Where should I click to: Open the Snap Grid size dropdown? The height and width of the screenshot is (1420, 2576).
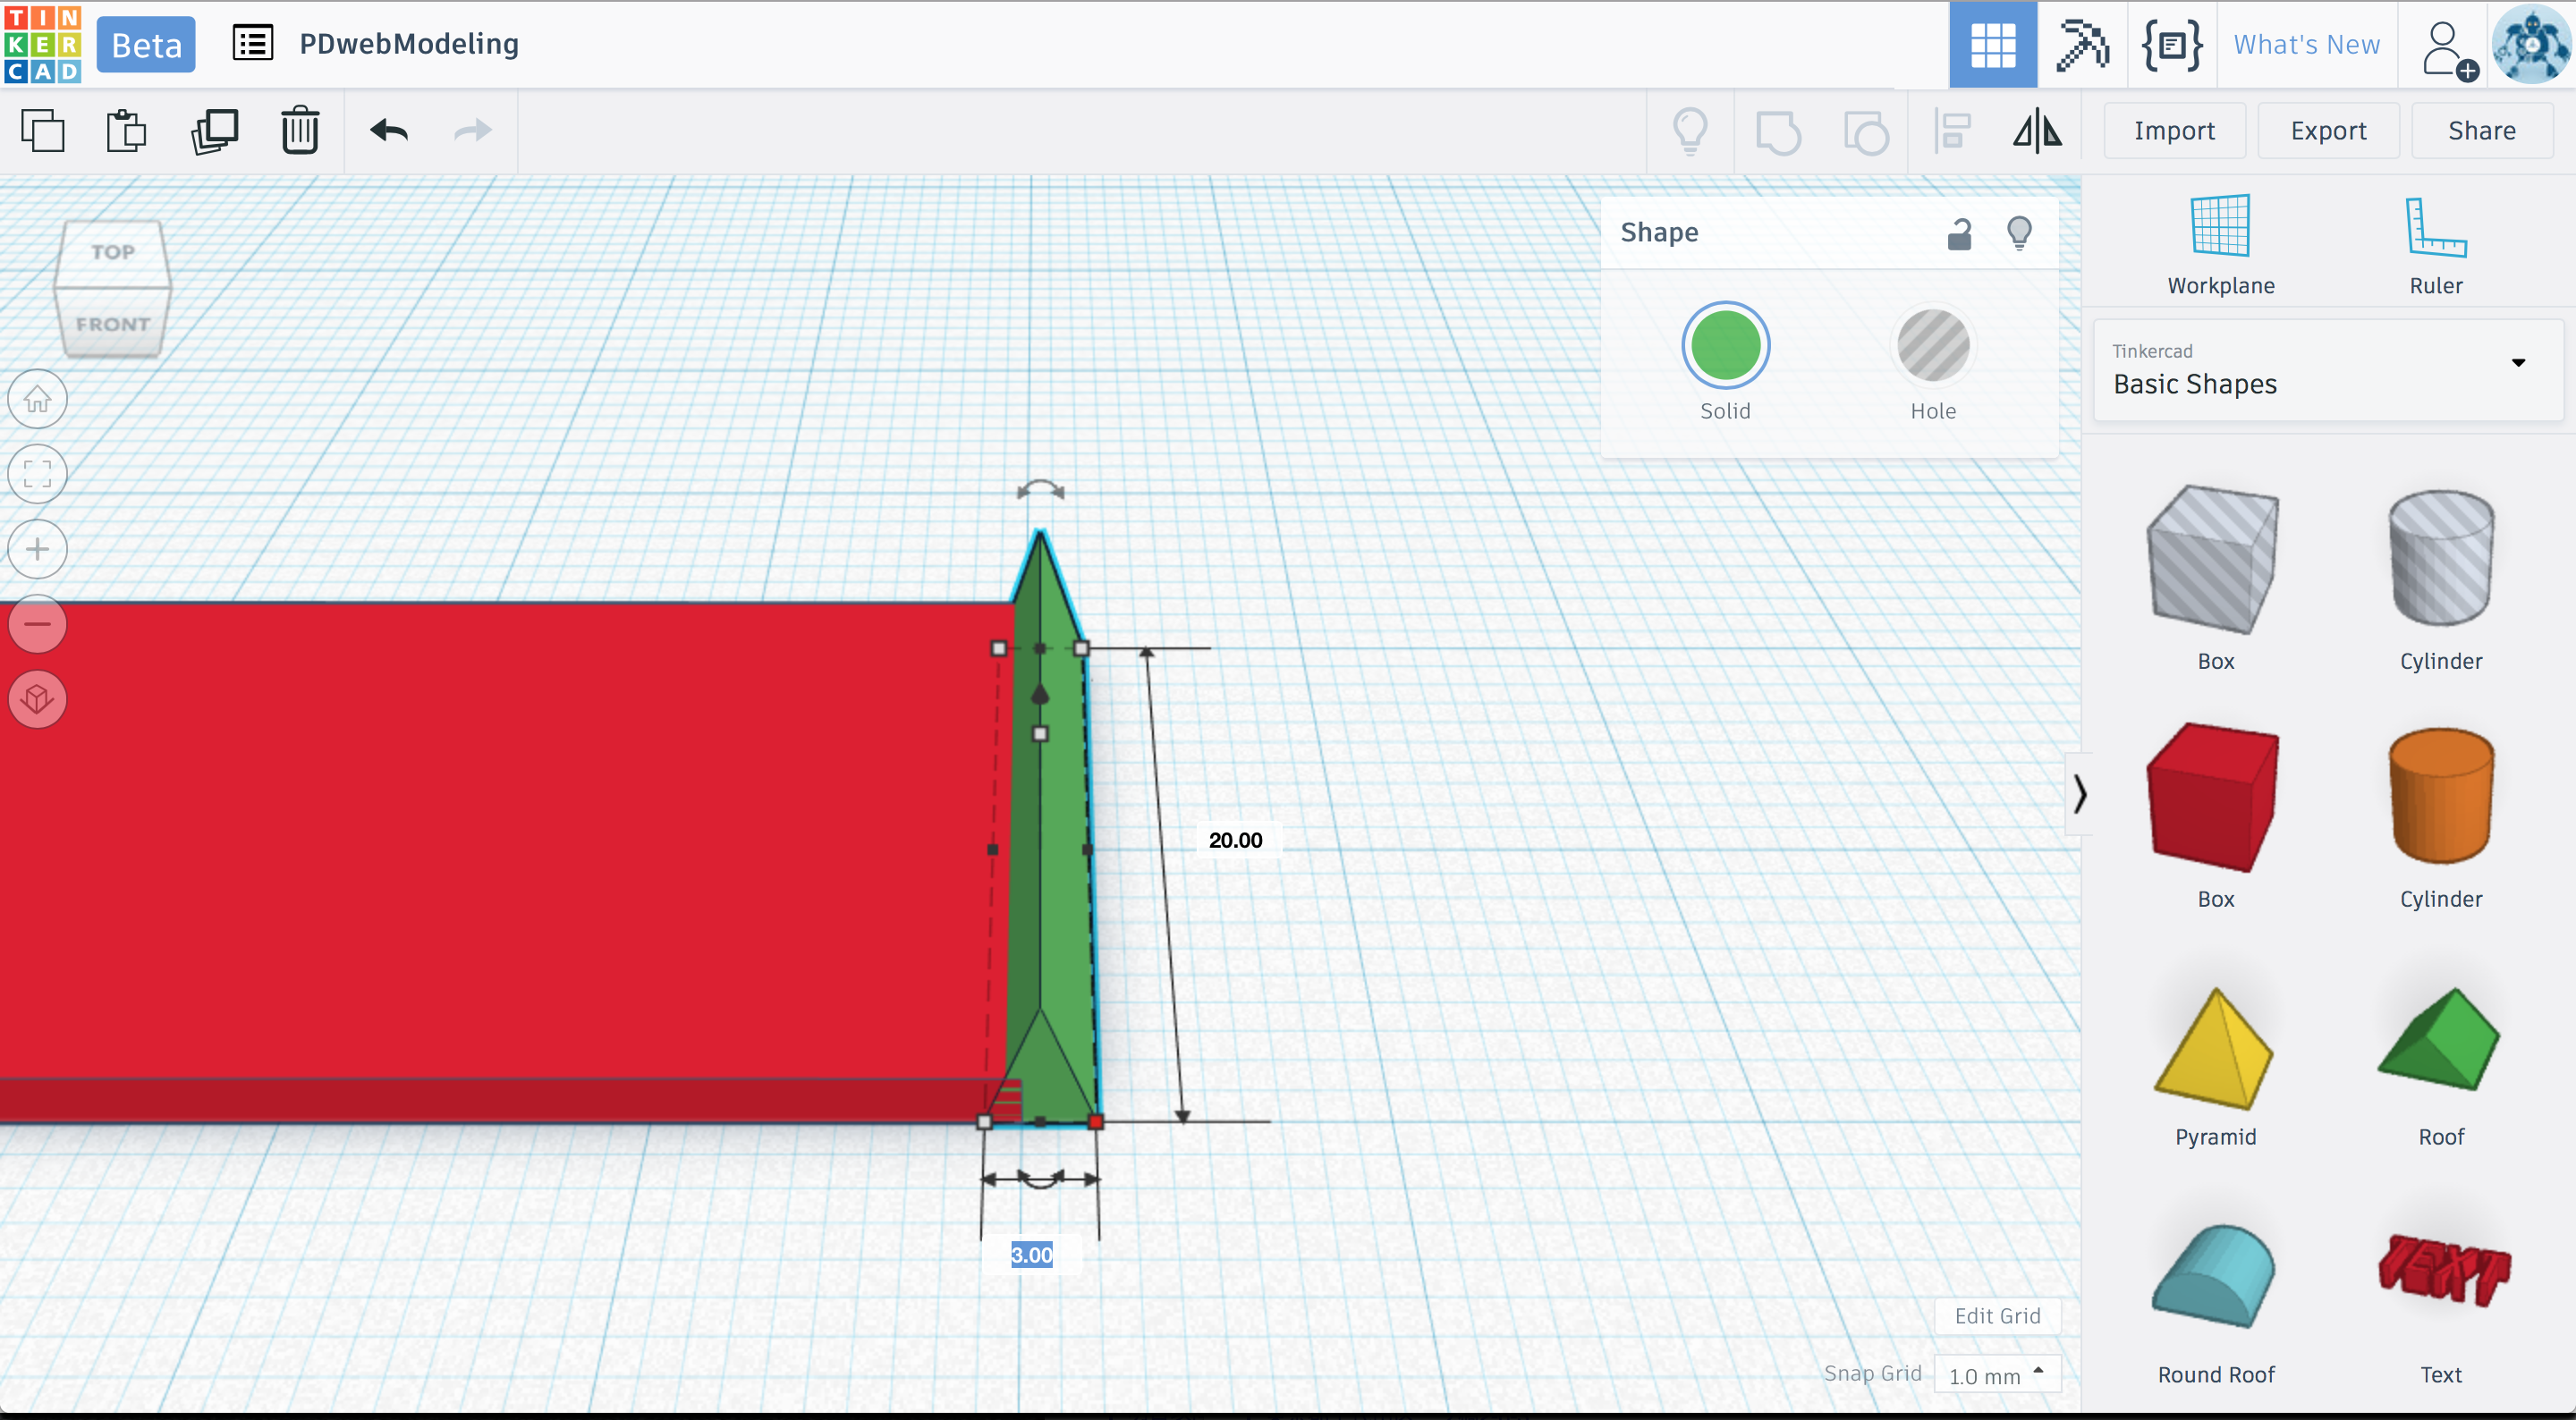(1996, 1375)
